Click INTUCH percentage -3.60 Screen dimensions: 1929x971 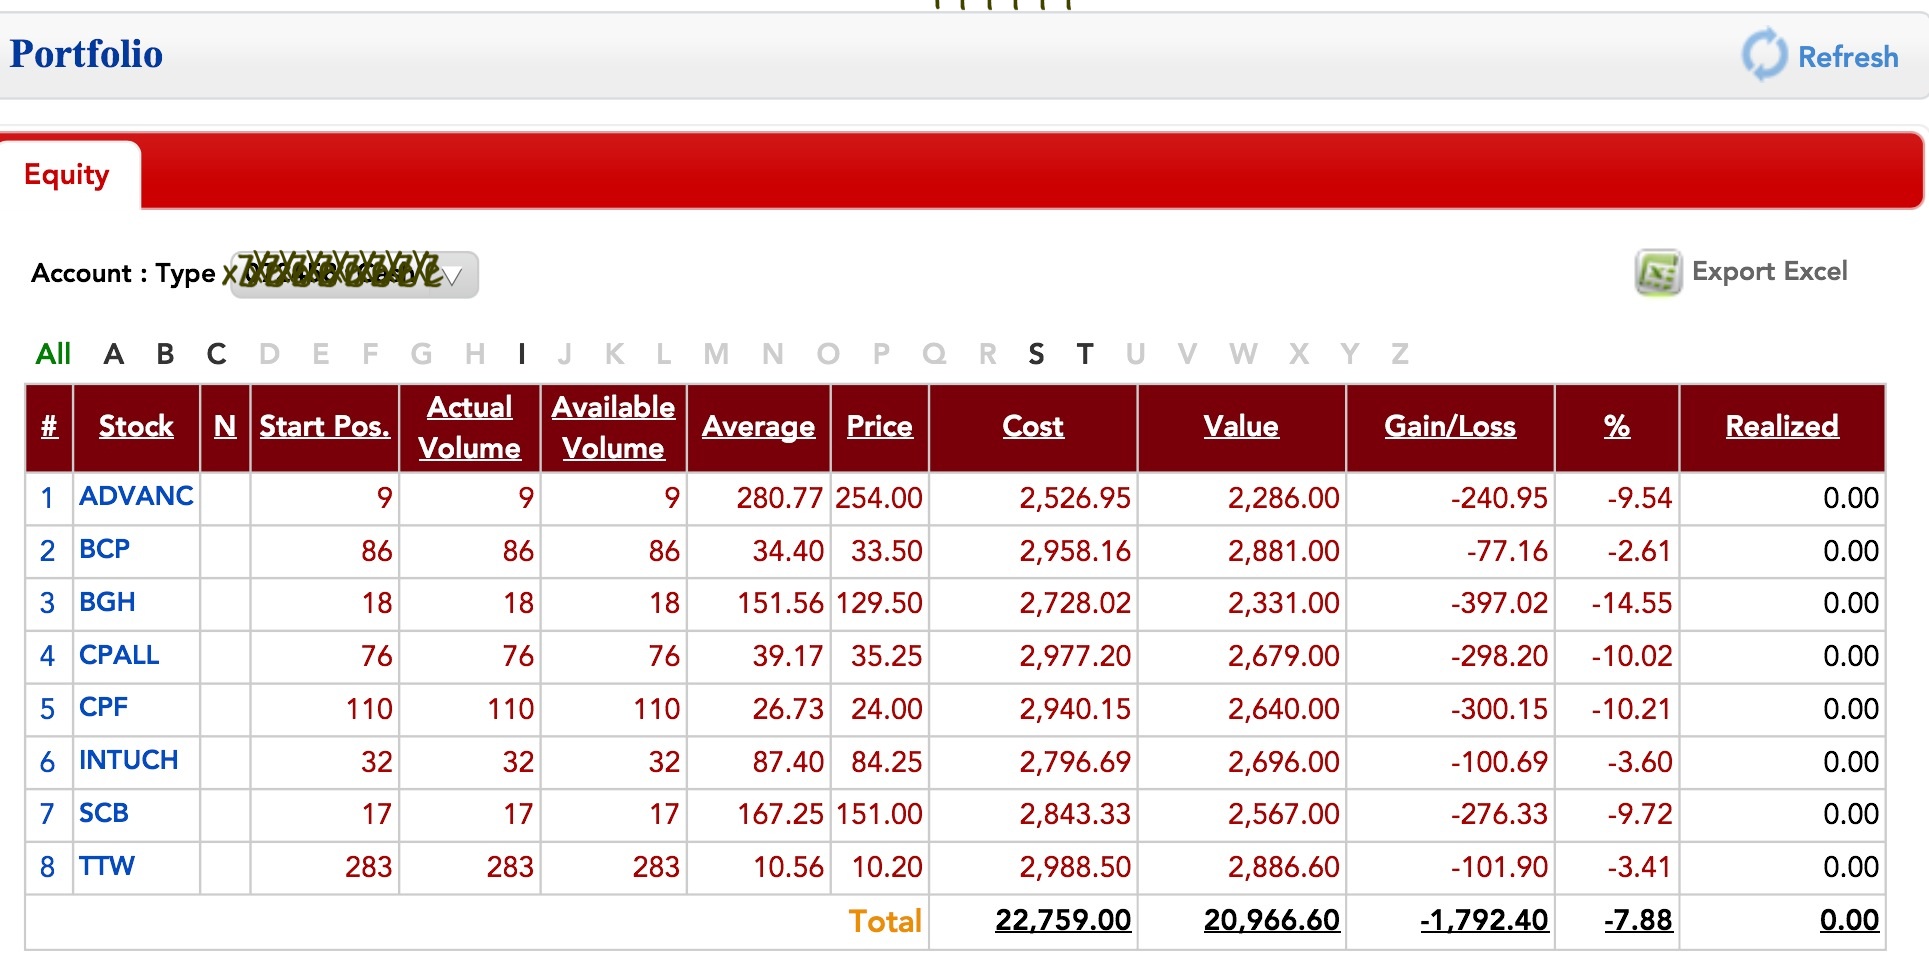[1640, 762]
